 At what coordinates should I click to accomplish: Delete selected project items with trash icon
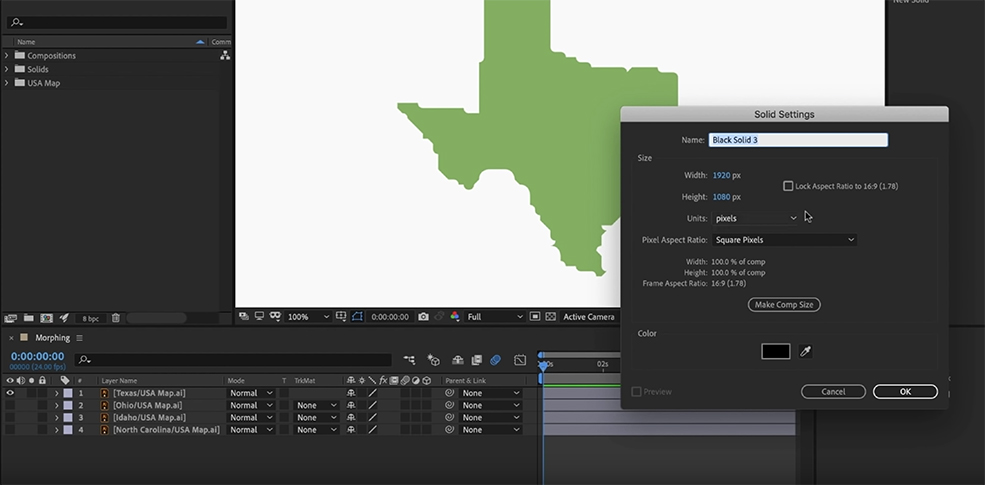click(x=116, y=319)
